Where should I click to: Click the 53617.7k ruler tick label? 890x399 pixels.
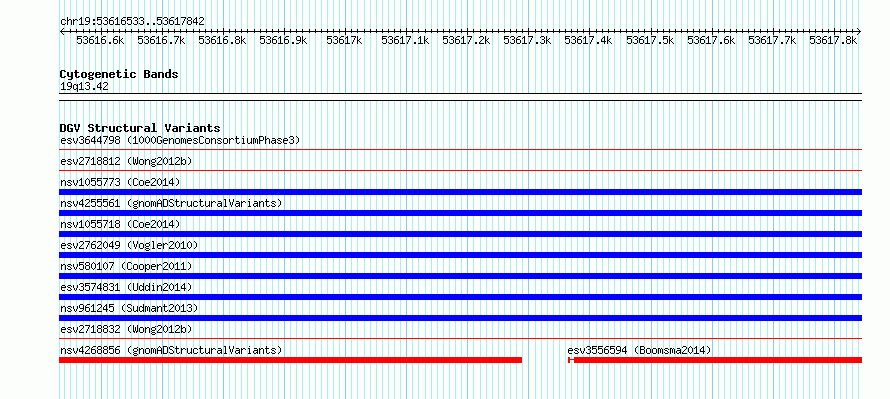pos(772,40)
